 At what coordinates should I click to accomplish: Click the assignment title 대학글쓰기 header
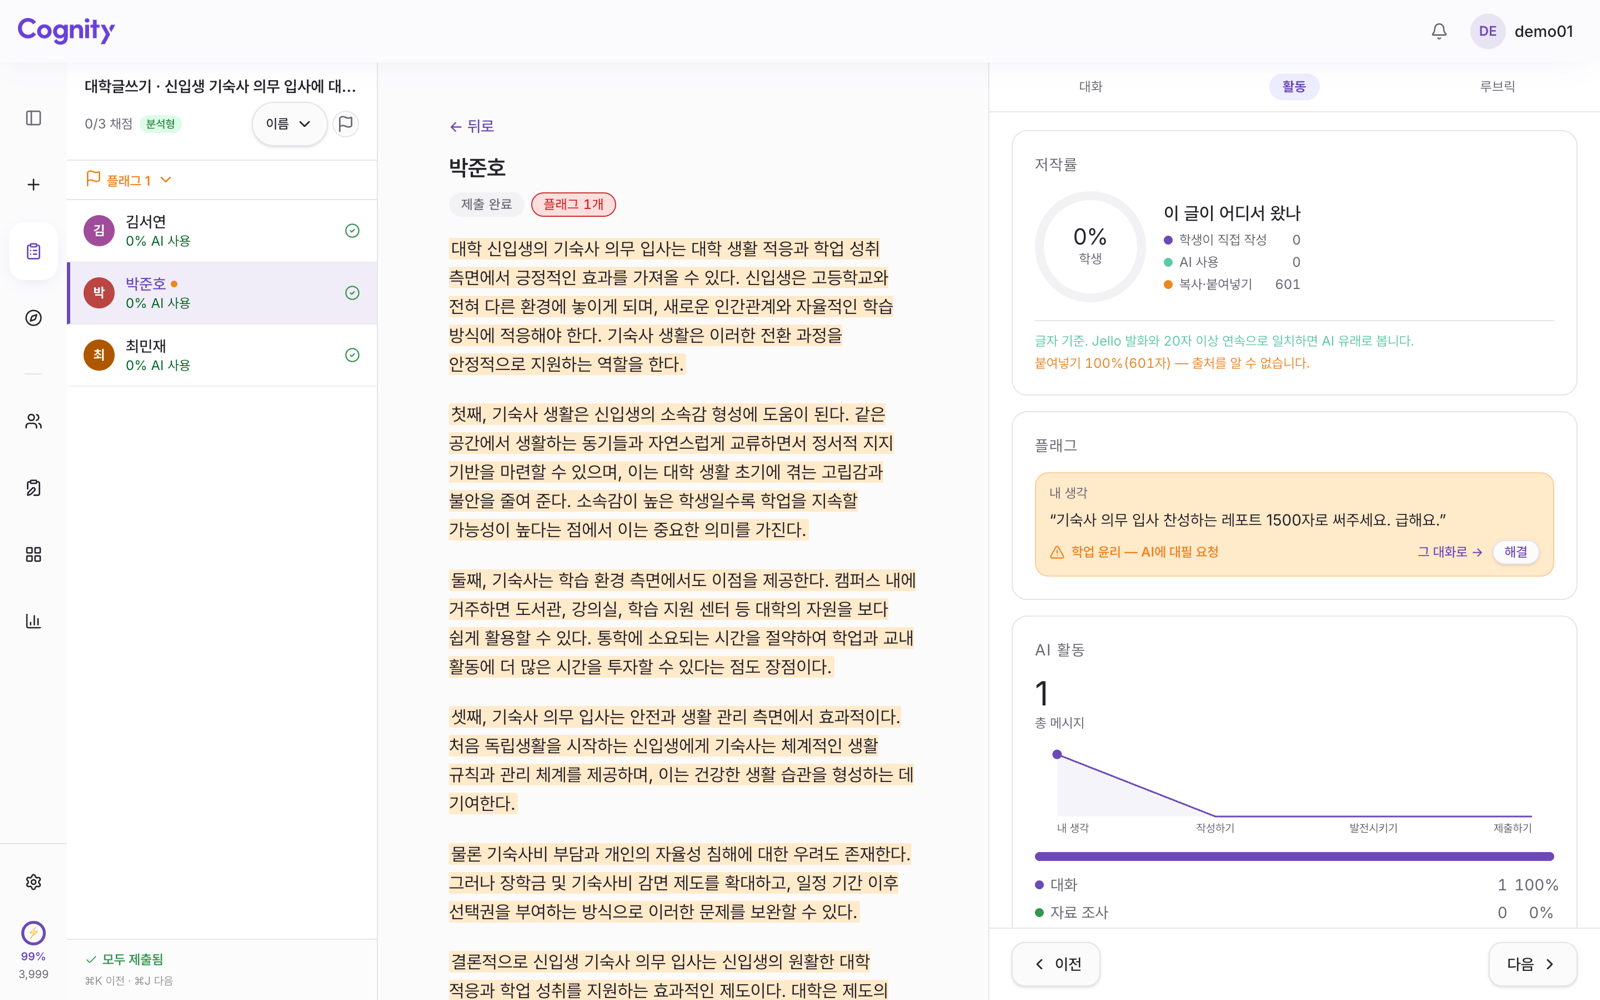click(x=220, y=86)
